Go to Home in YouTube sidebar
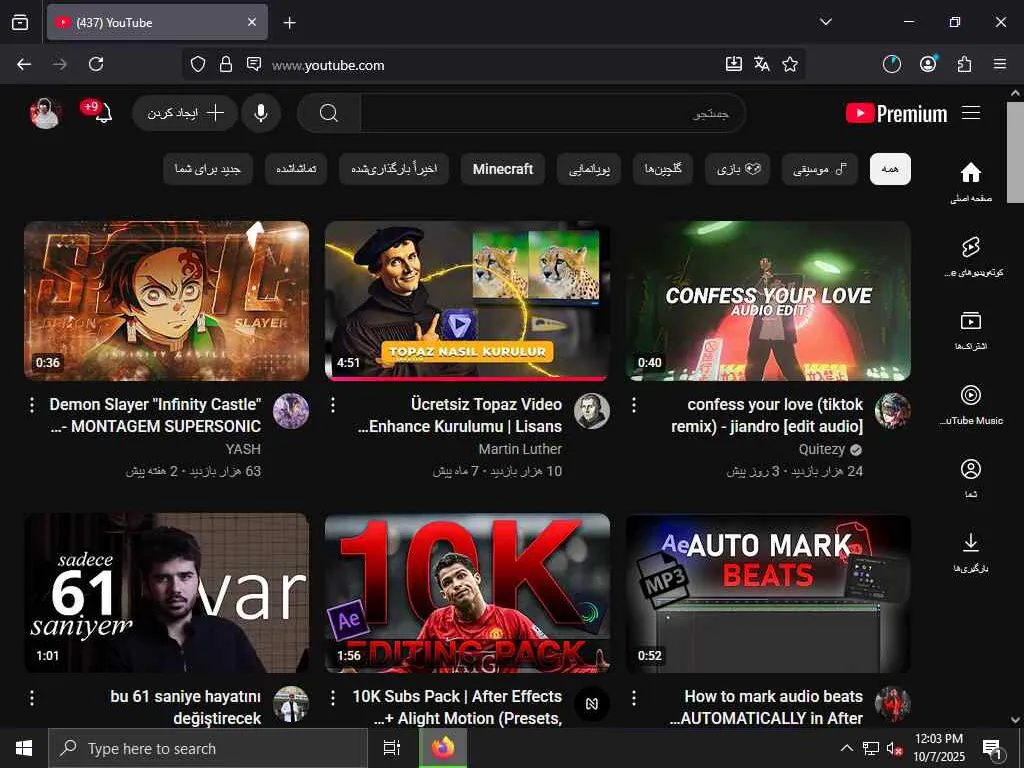The height and width of the screenshot is (768, 1024). pos(970,182)
